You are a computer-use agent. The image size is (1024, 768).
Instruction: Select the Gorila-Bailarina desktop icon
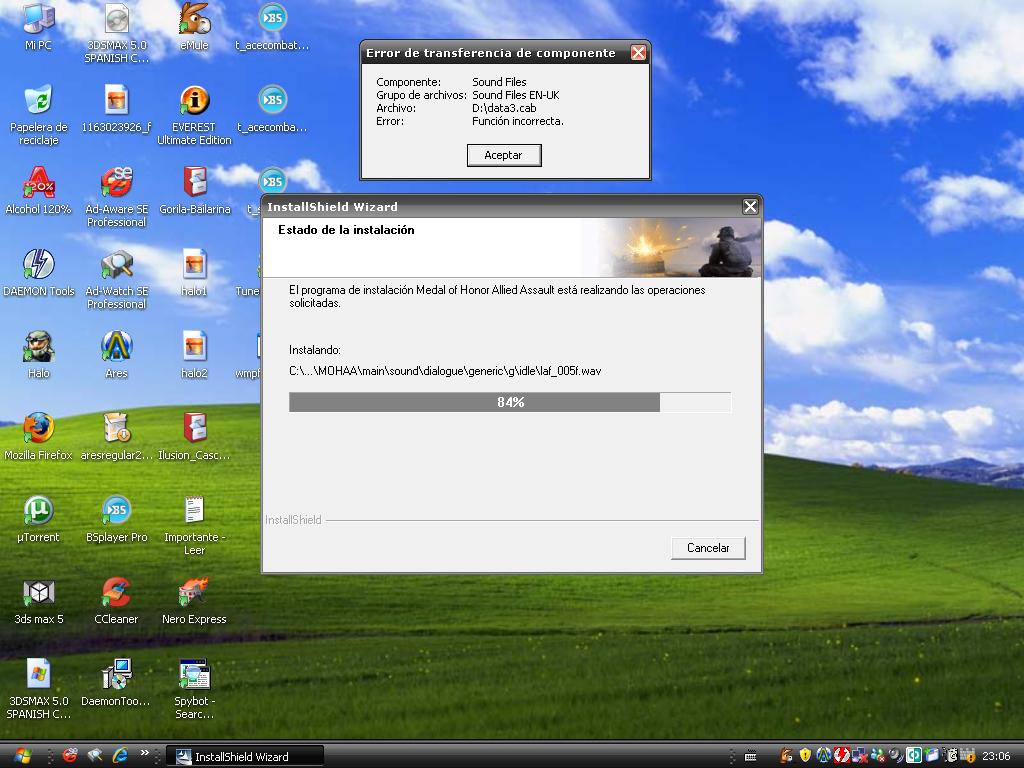coord(195,191)
